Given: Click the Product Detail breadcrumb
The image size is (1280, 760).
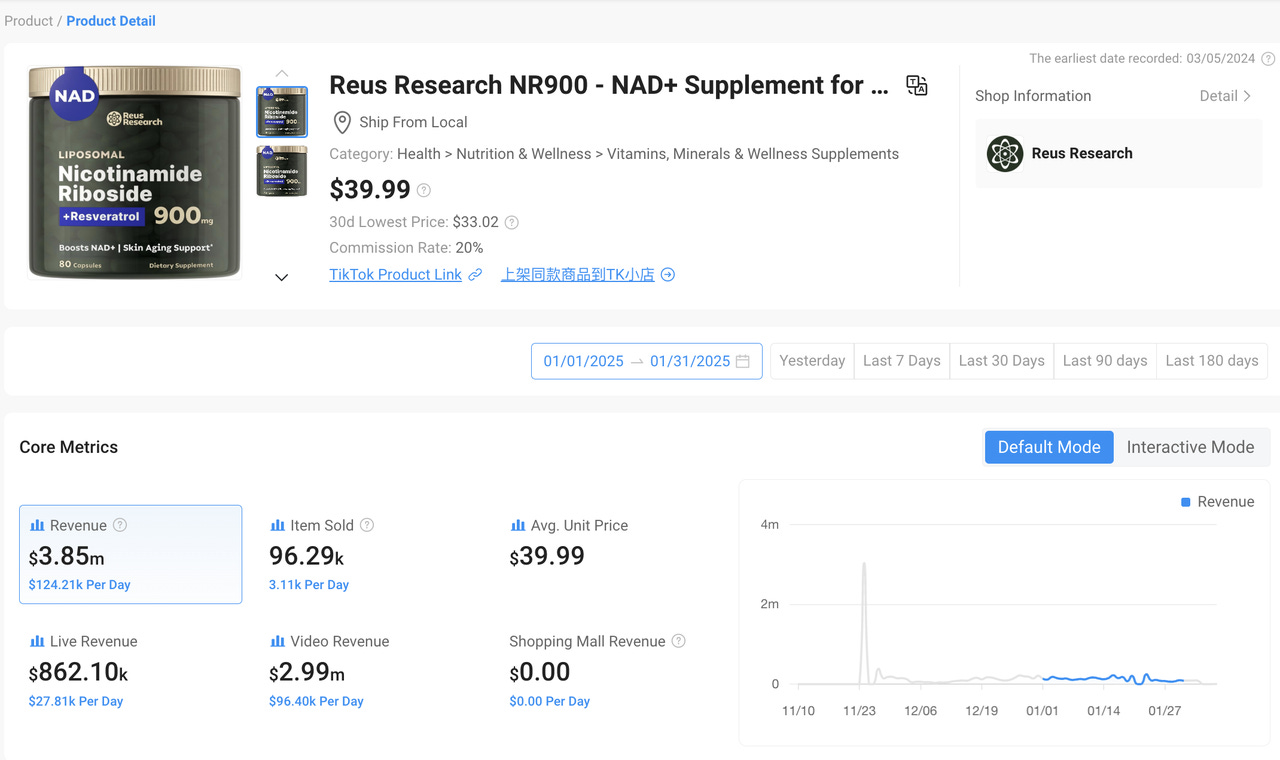Looking at the screenshot, I should [x=111, y=21].
